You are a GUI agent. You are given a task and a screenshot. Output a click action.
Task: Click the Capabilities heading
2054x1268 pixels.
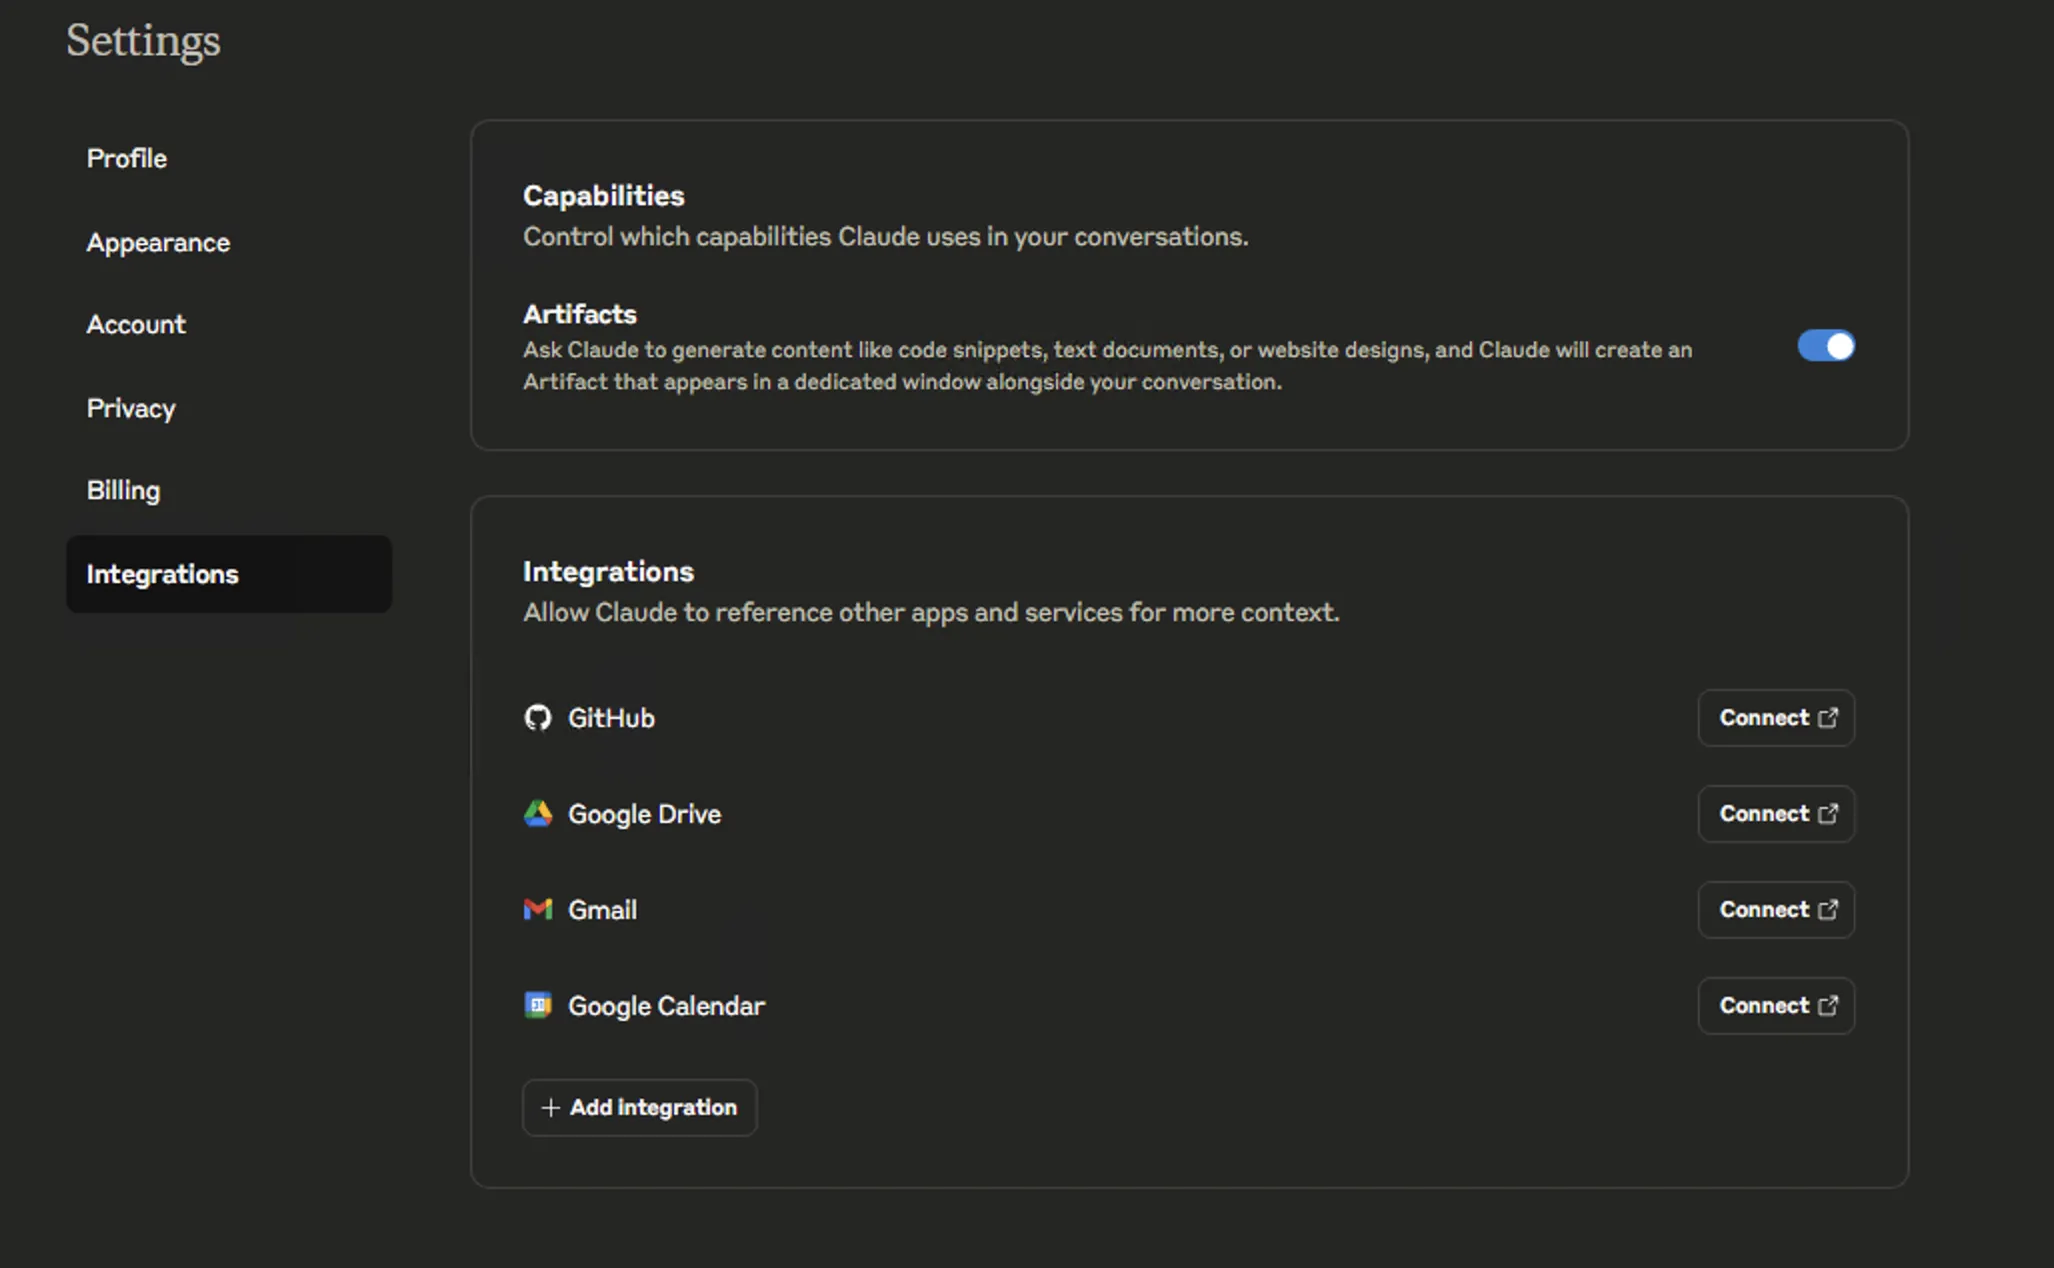click(x=604, y=196)
